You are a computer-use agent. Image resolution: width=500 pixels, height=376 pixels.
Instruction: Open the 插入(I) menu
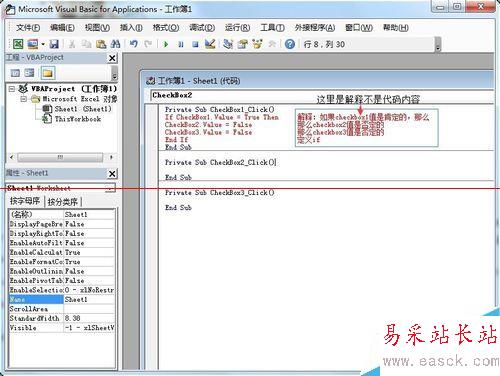131,27
